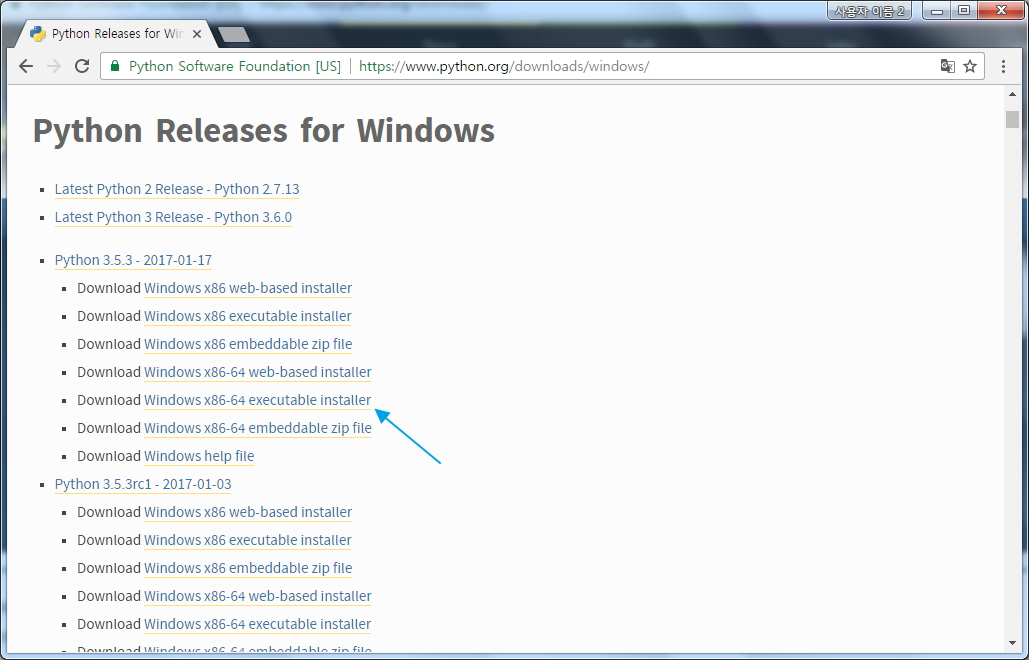The image size is (1029, 660).
Task: Click the Python Releases for Windows heading
Action: click(264, 130)
